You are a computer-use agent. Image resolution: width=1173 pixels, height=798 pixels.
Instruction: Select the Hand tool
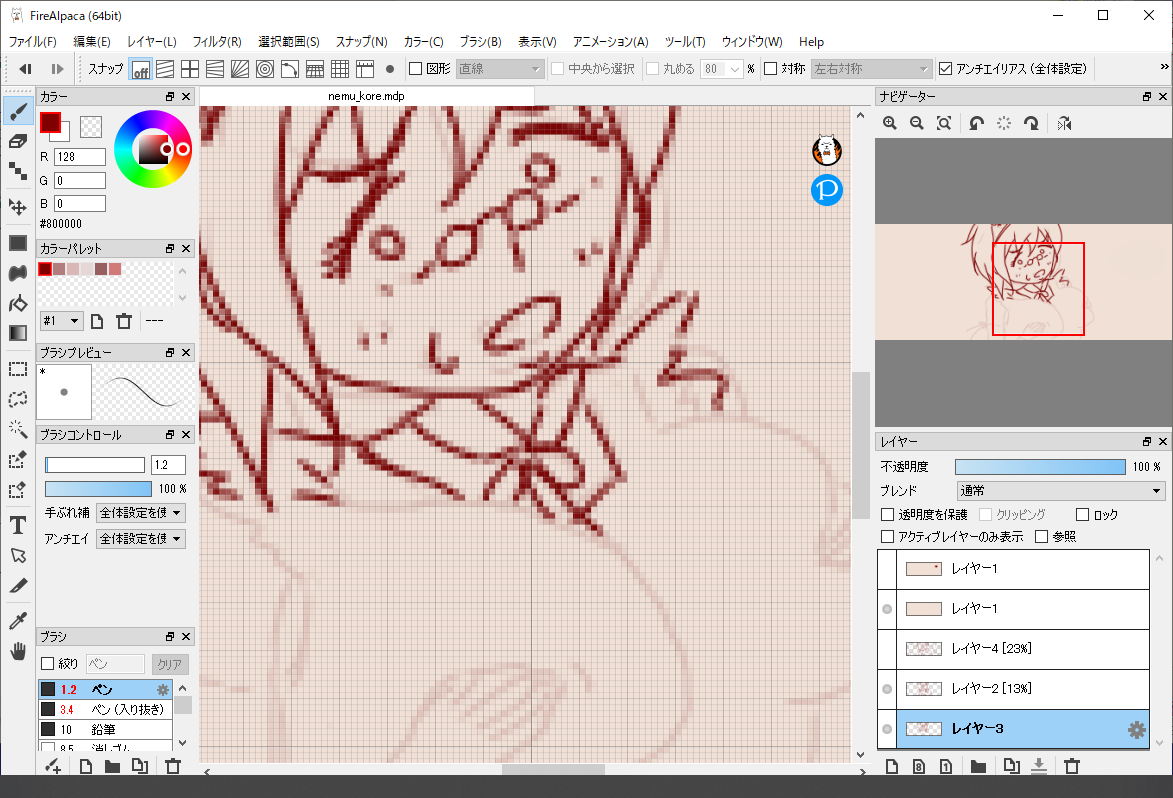(17, 652)
